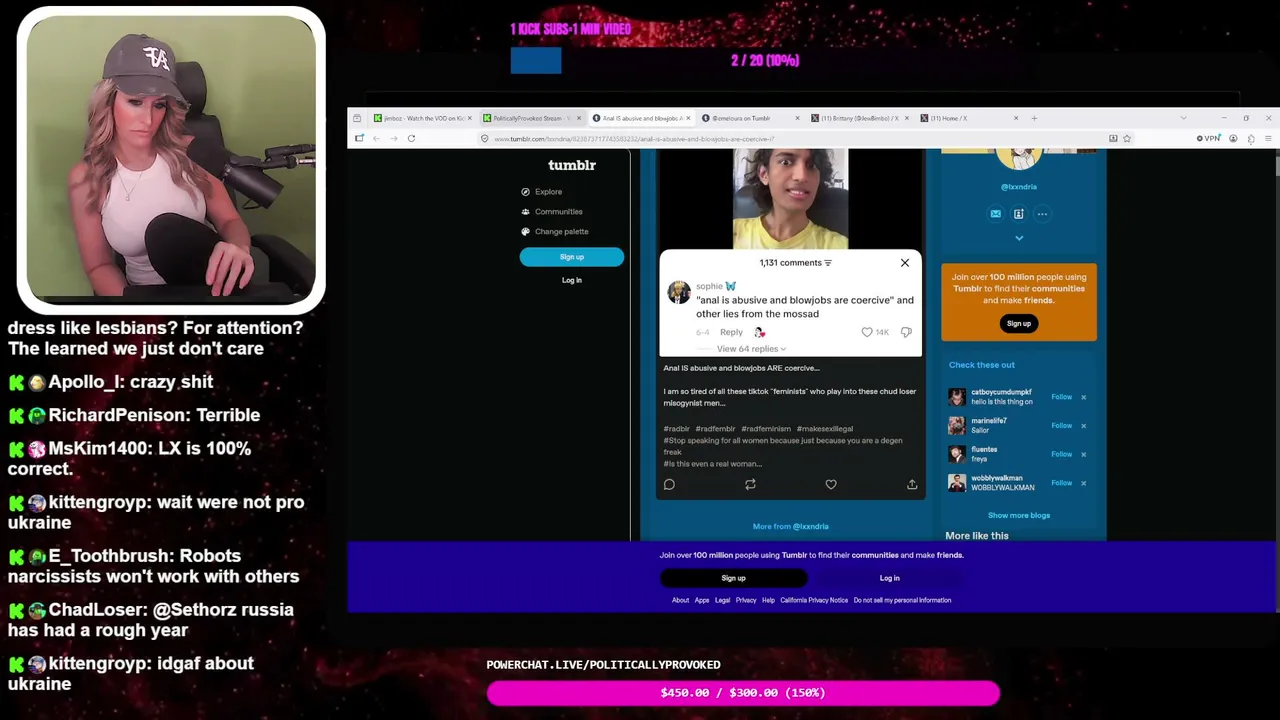
Task: Open the About footer link
Action: [x=680, y=601]
